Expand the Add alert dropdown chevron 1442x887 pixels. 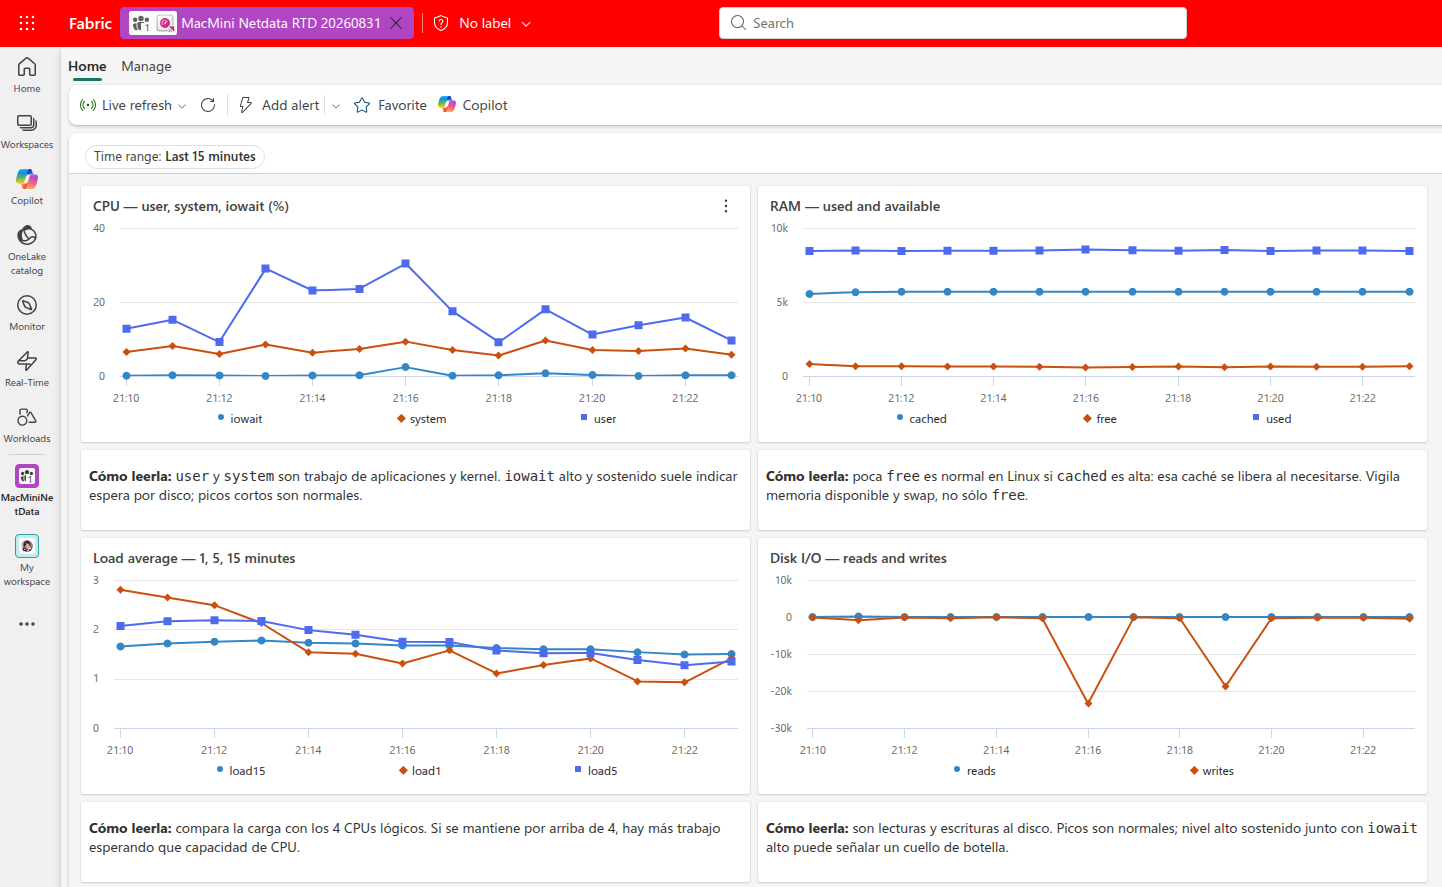point(336,106)
